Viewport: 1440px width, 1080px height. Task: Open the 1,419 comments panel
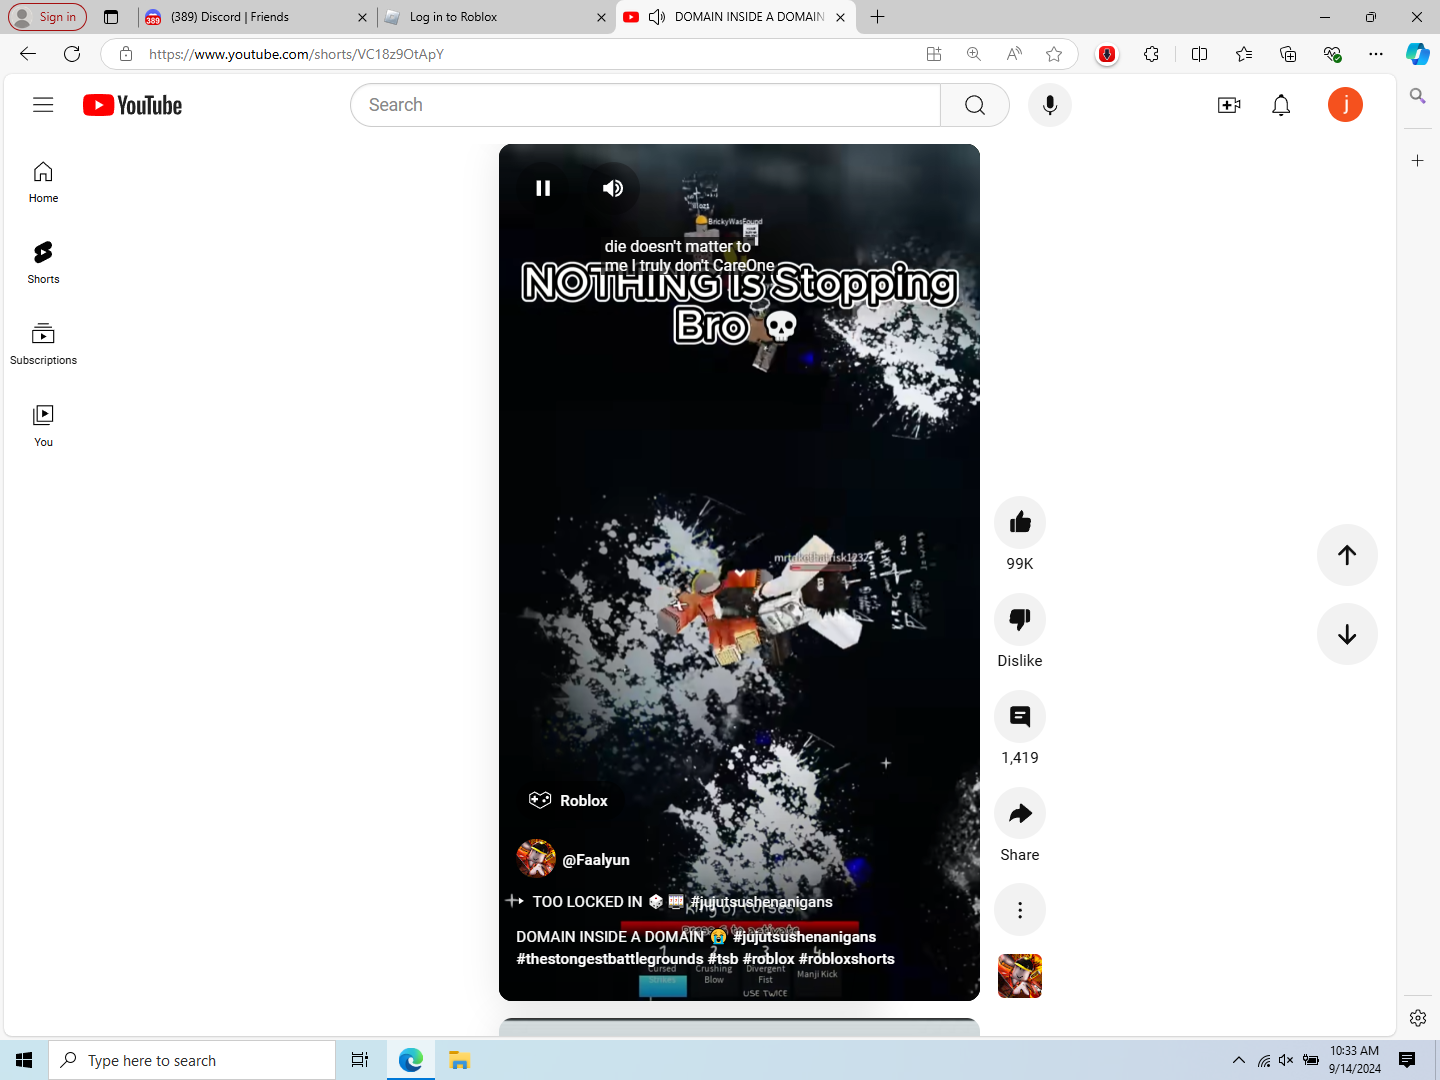(x=1020, y=716)
